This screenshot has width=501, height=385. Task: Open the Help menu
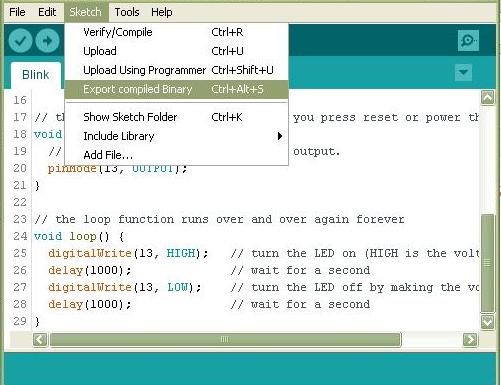tap(162, 12)
